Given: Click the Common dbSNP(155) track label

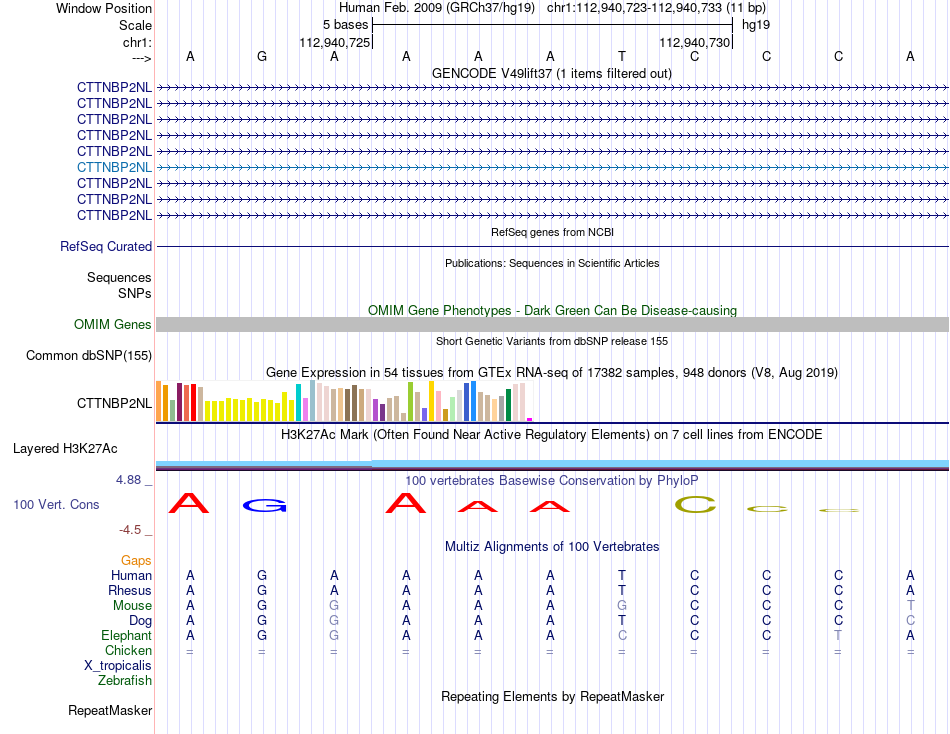Looking at the screenshot, I should click(x=88, y=356).
